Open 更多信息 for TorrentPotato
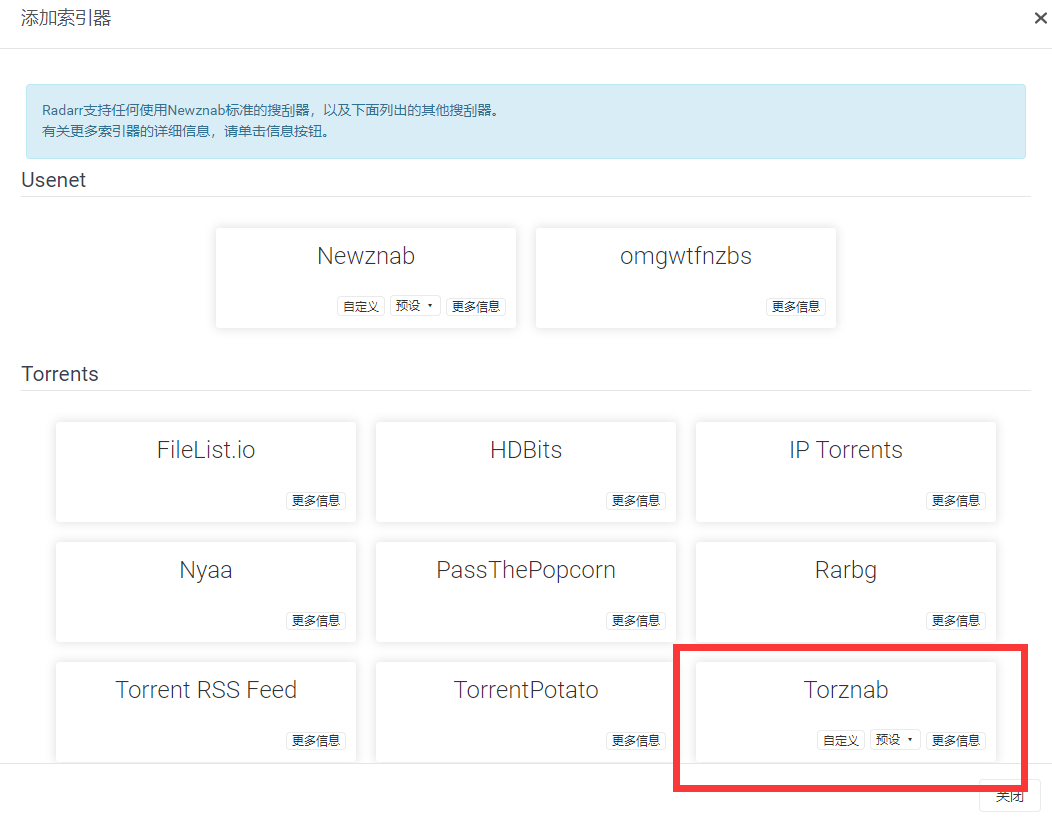This screenshot has width=1052, height=817. (636, 740)
